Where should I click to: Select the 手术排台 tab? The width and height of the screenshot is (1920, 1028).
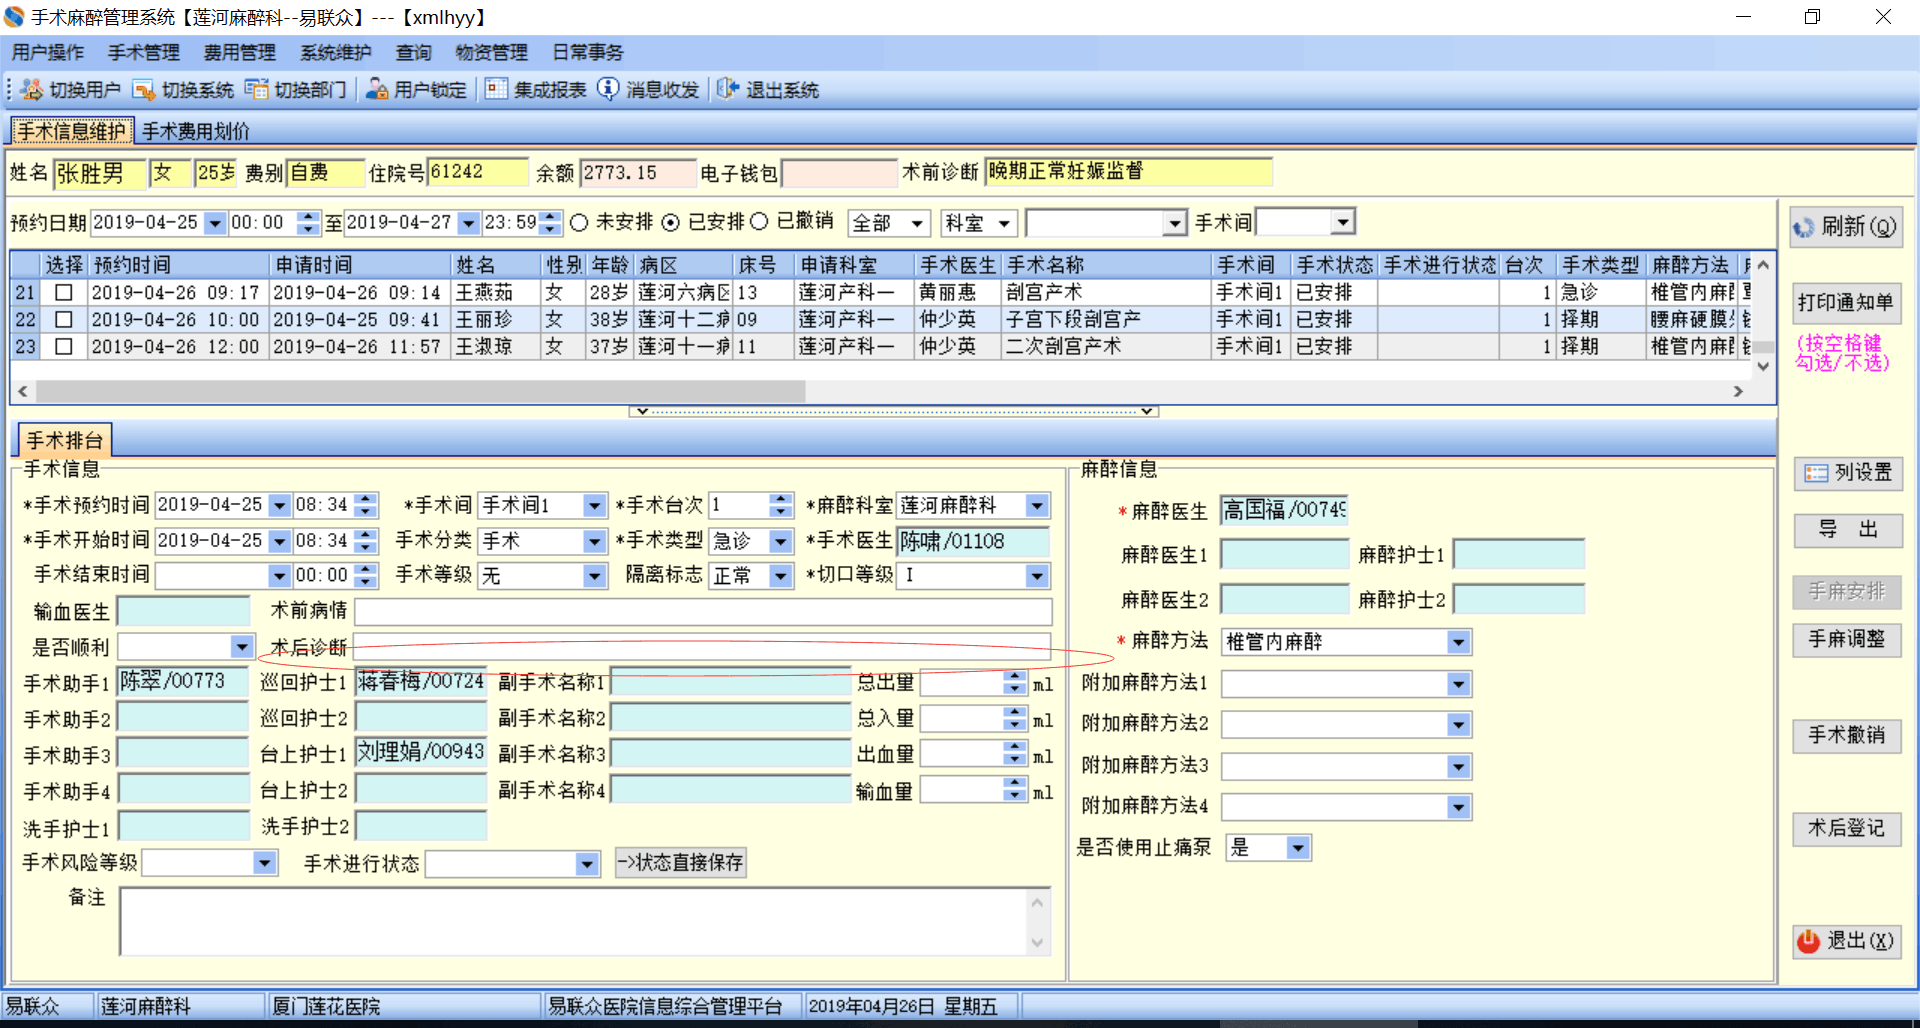coord(65,441)
